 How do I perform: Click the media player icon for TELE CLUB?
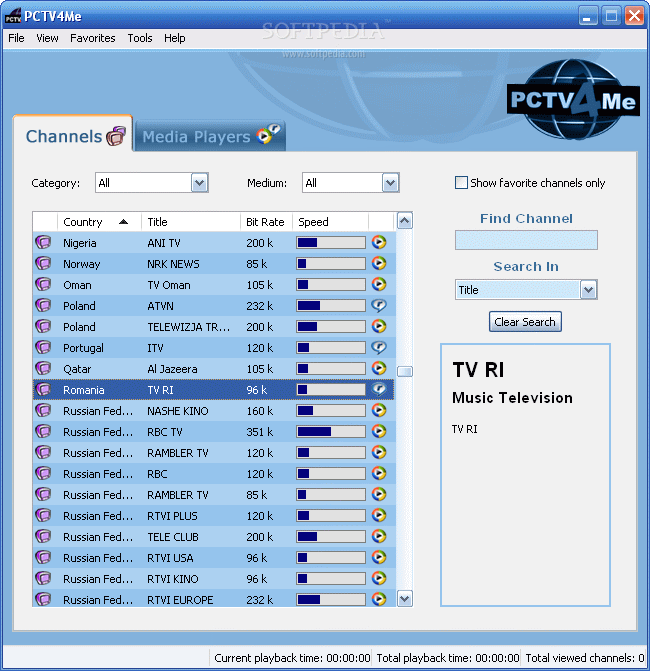379,536
